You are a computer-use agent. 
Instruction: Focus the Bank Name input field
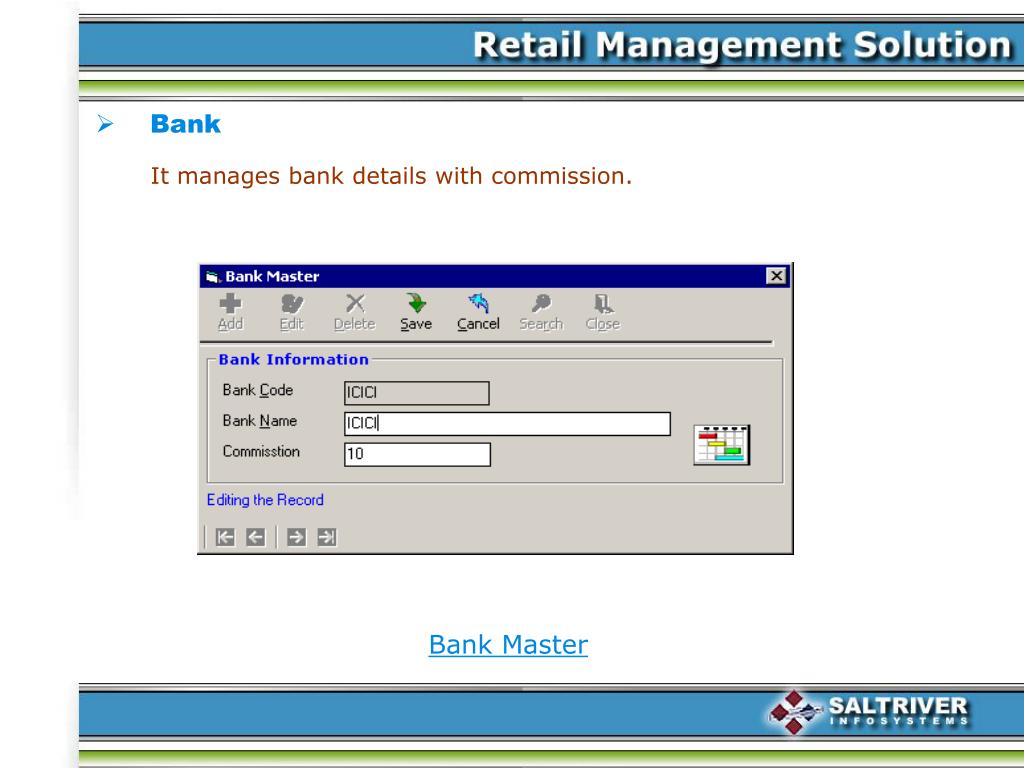click(507, 423)
